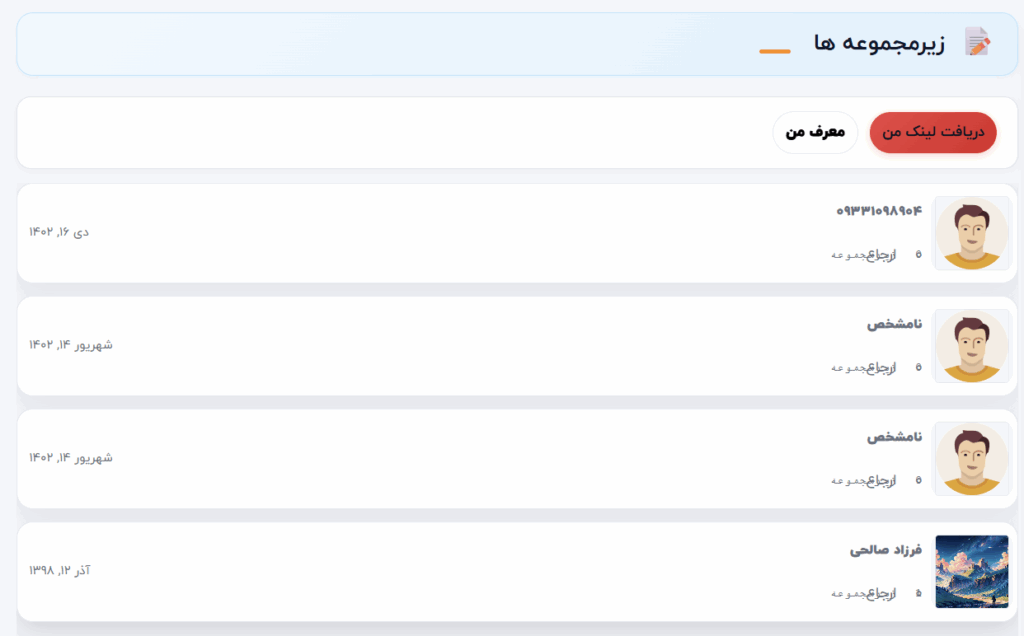Click the date آذر ۱۲, ۱۳۹۸
Viewport: 1024px width, 636px height.
coord(60,570)
